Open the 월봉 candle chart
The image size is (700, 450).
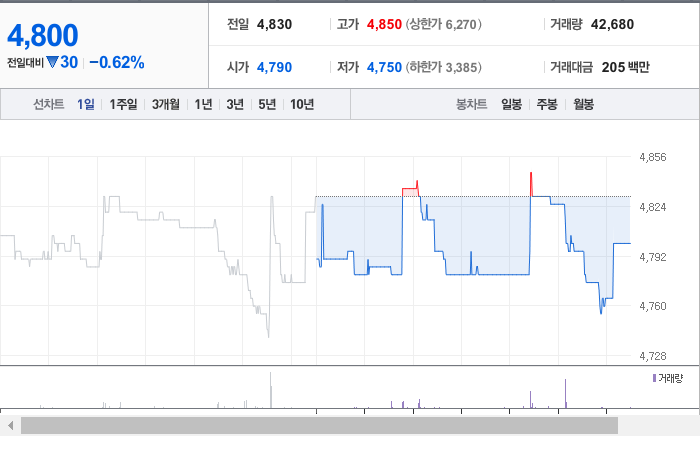583,104
